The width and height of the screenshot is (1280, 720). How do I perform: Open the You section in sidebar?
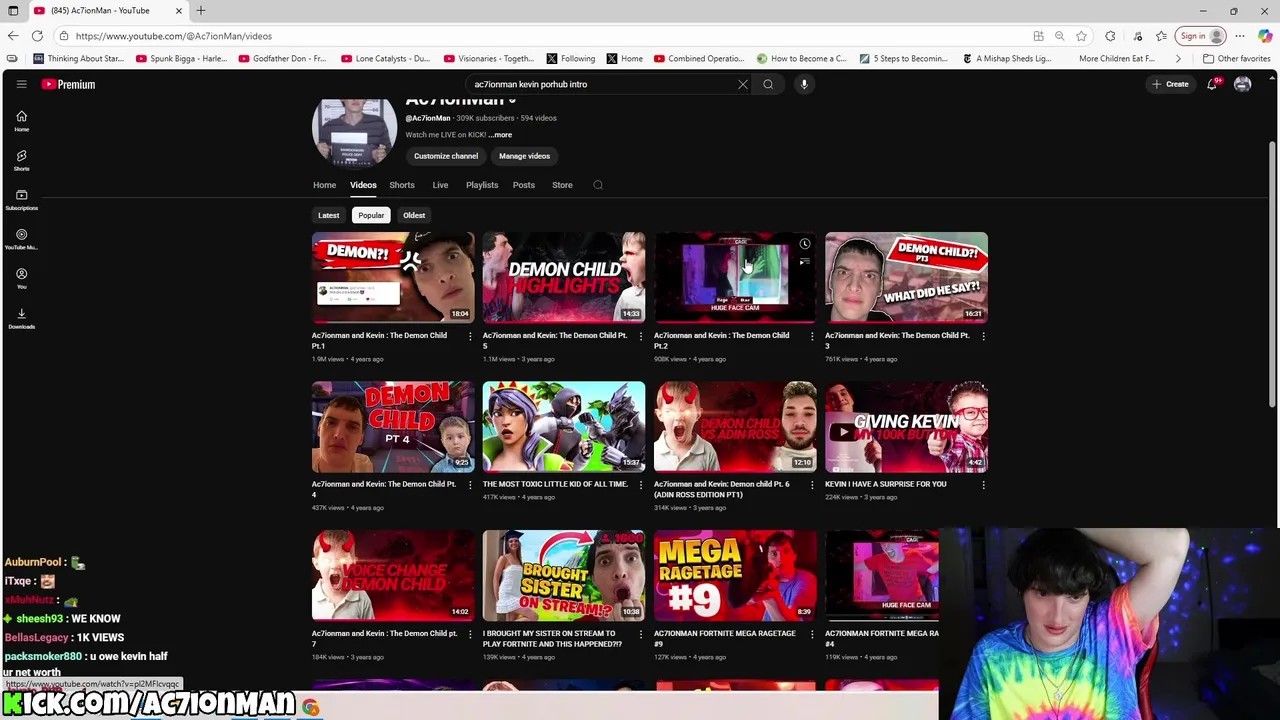click(x=21, y=278)
